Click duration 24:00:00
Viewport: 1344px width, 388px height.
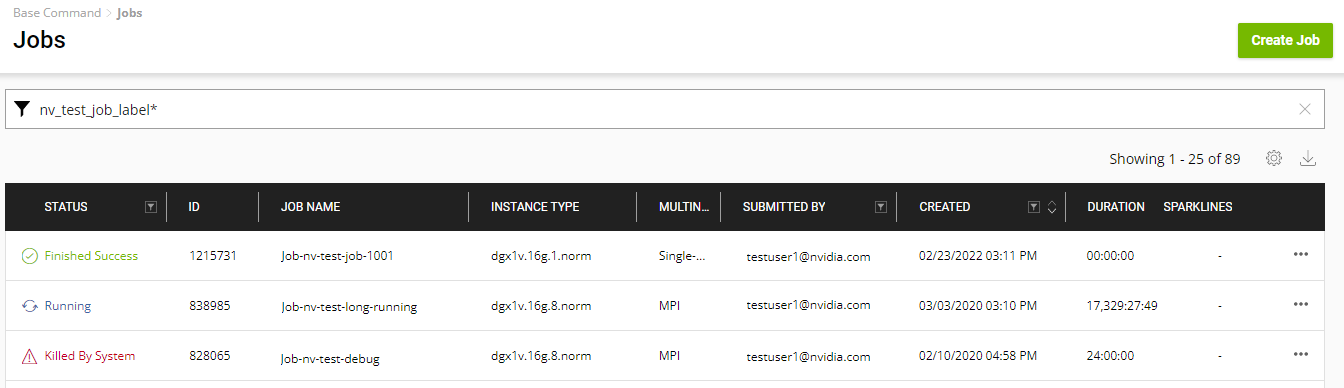[x=1110, y=356]
